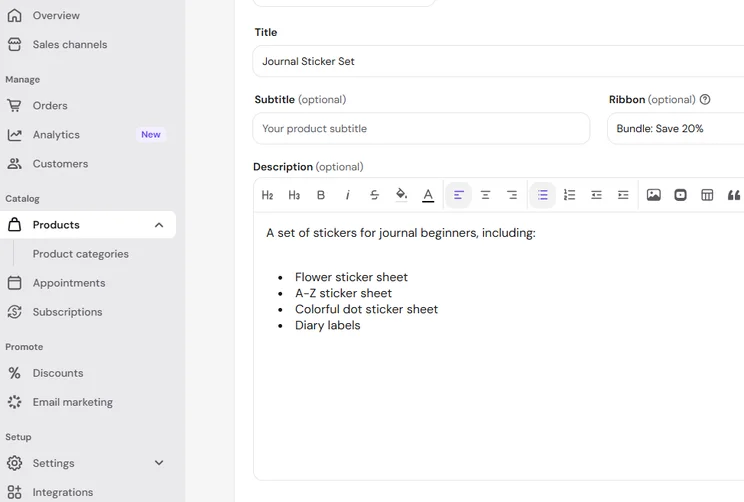Screen dimensions: 744x502
Task: Increase indent of the list
Action: (623, 195)
